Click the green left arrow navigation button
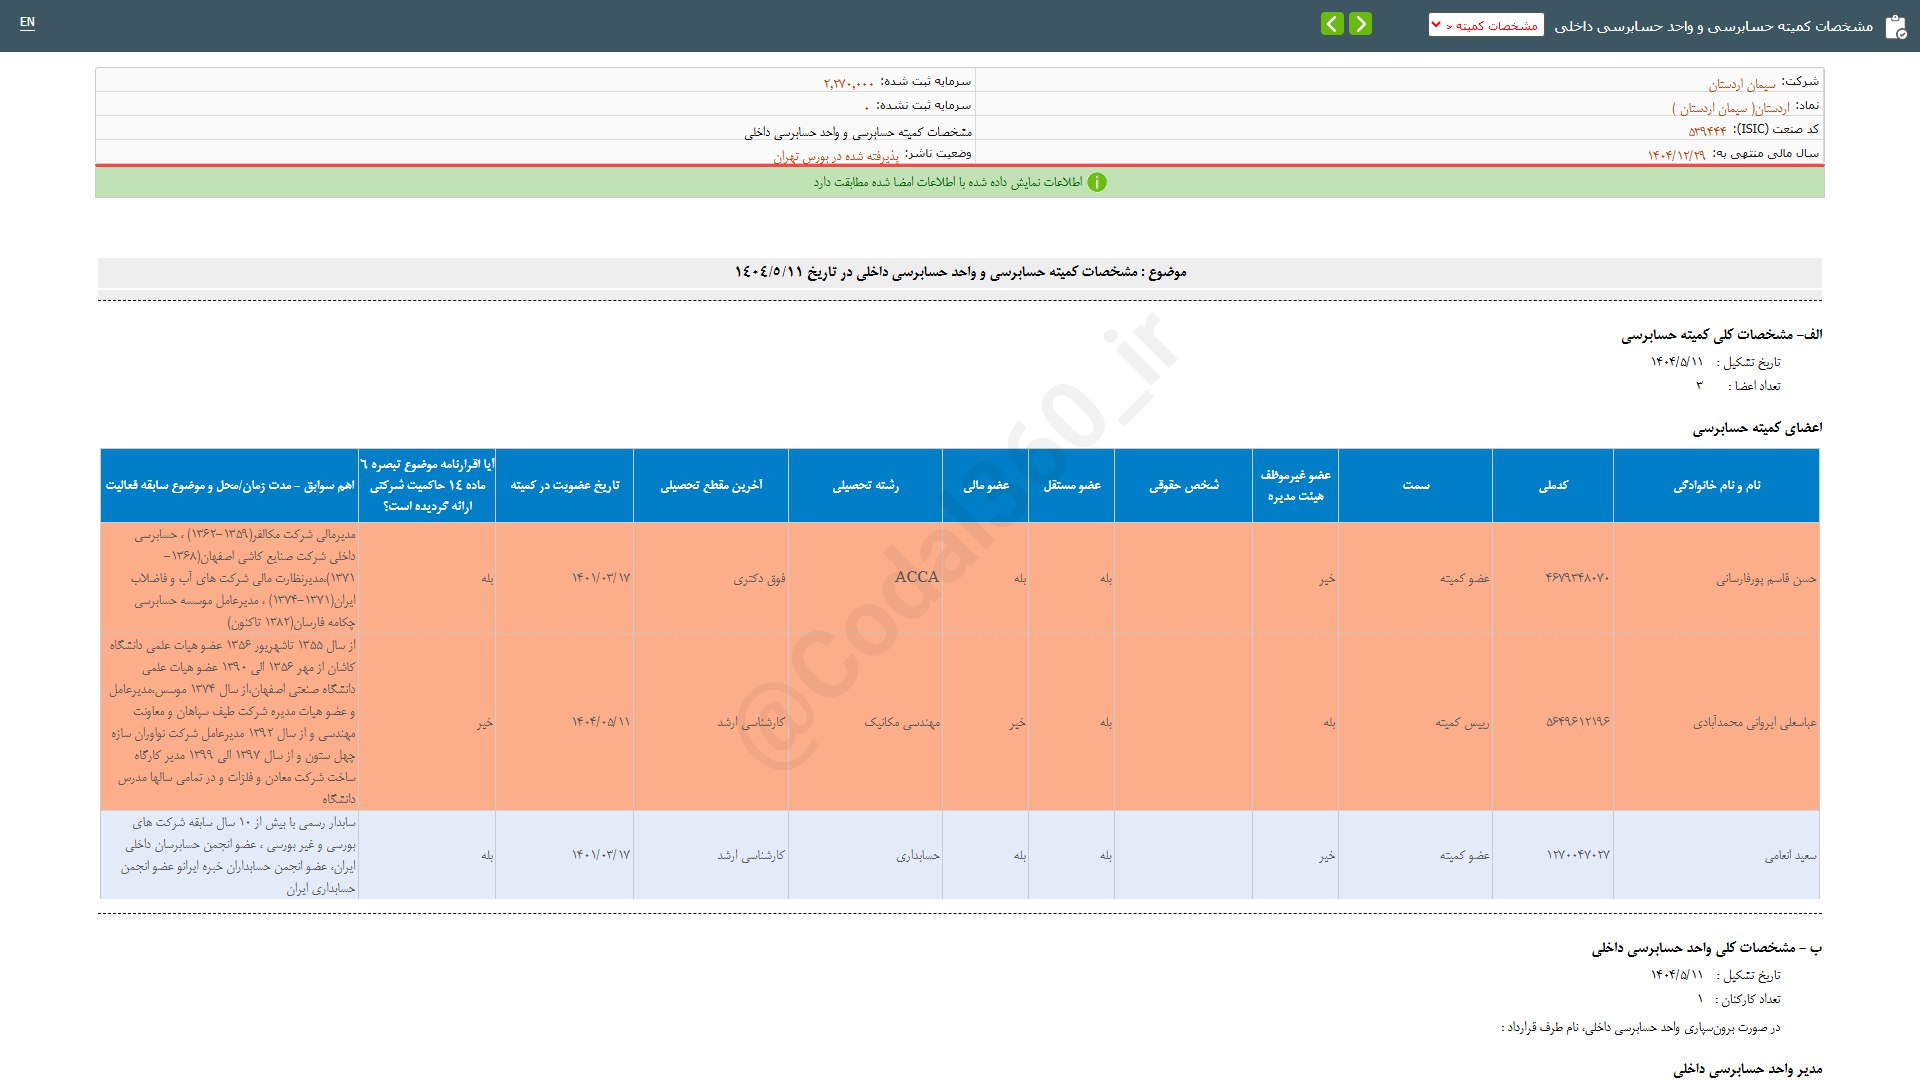 (1332, 24)
